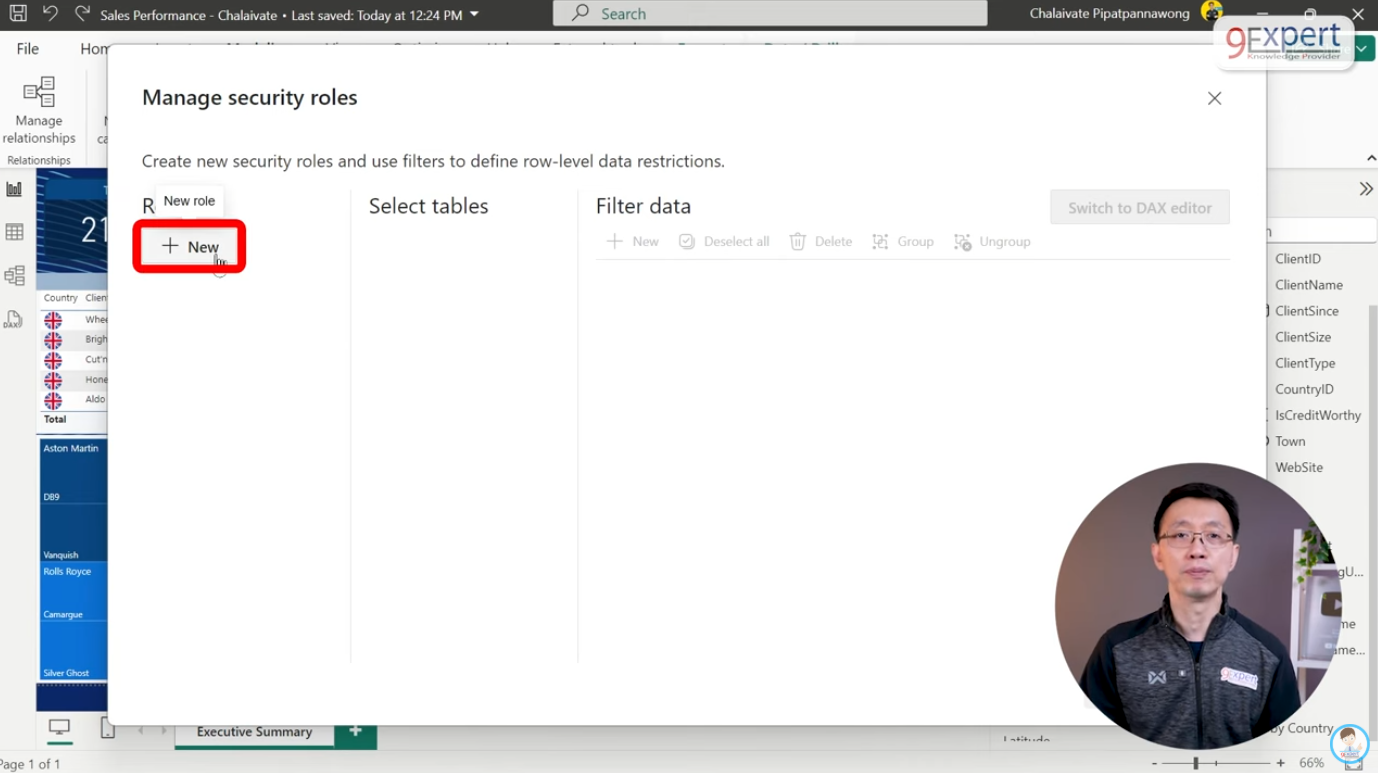This screenshot has height=773, width=1378.
Task: Open DAX query view from left sidebar
Action: (x=14, y=320)
